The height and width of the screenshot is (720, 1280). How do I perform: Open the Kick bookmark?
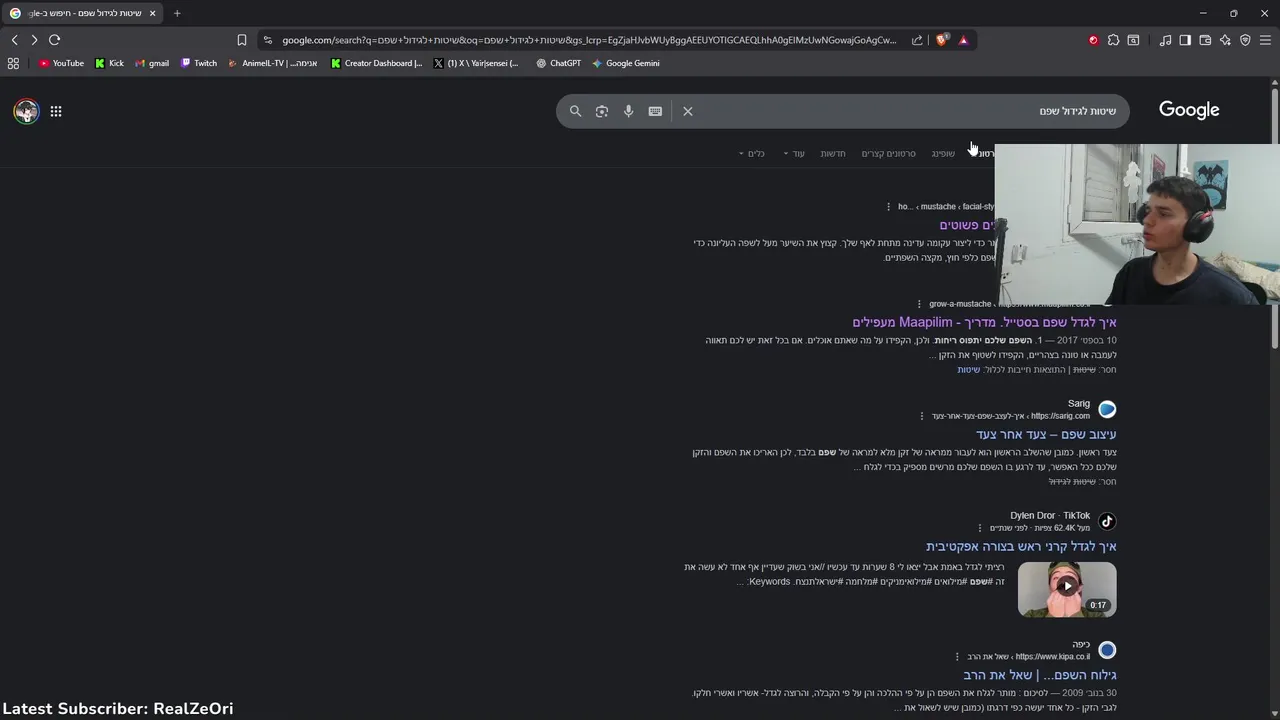point(109,63)
